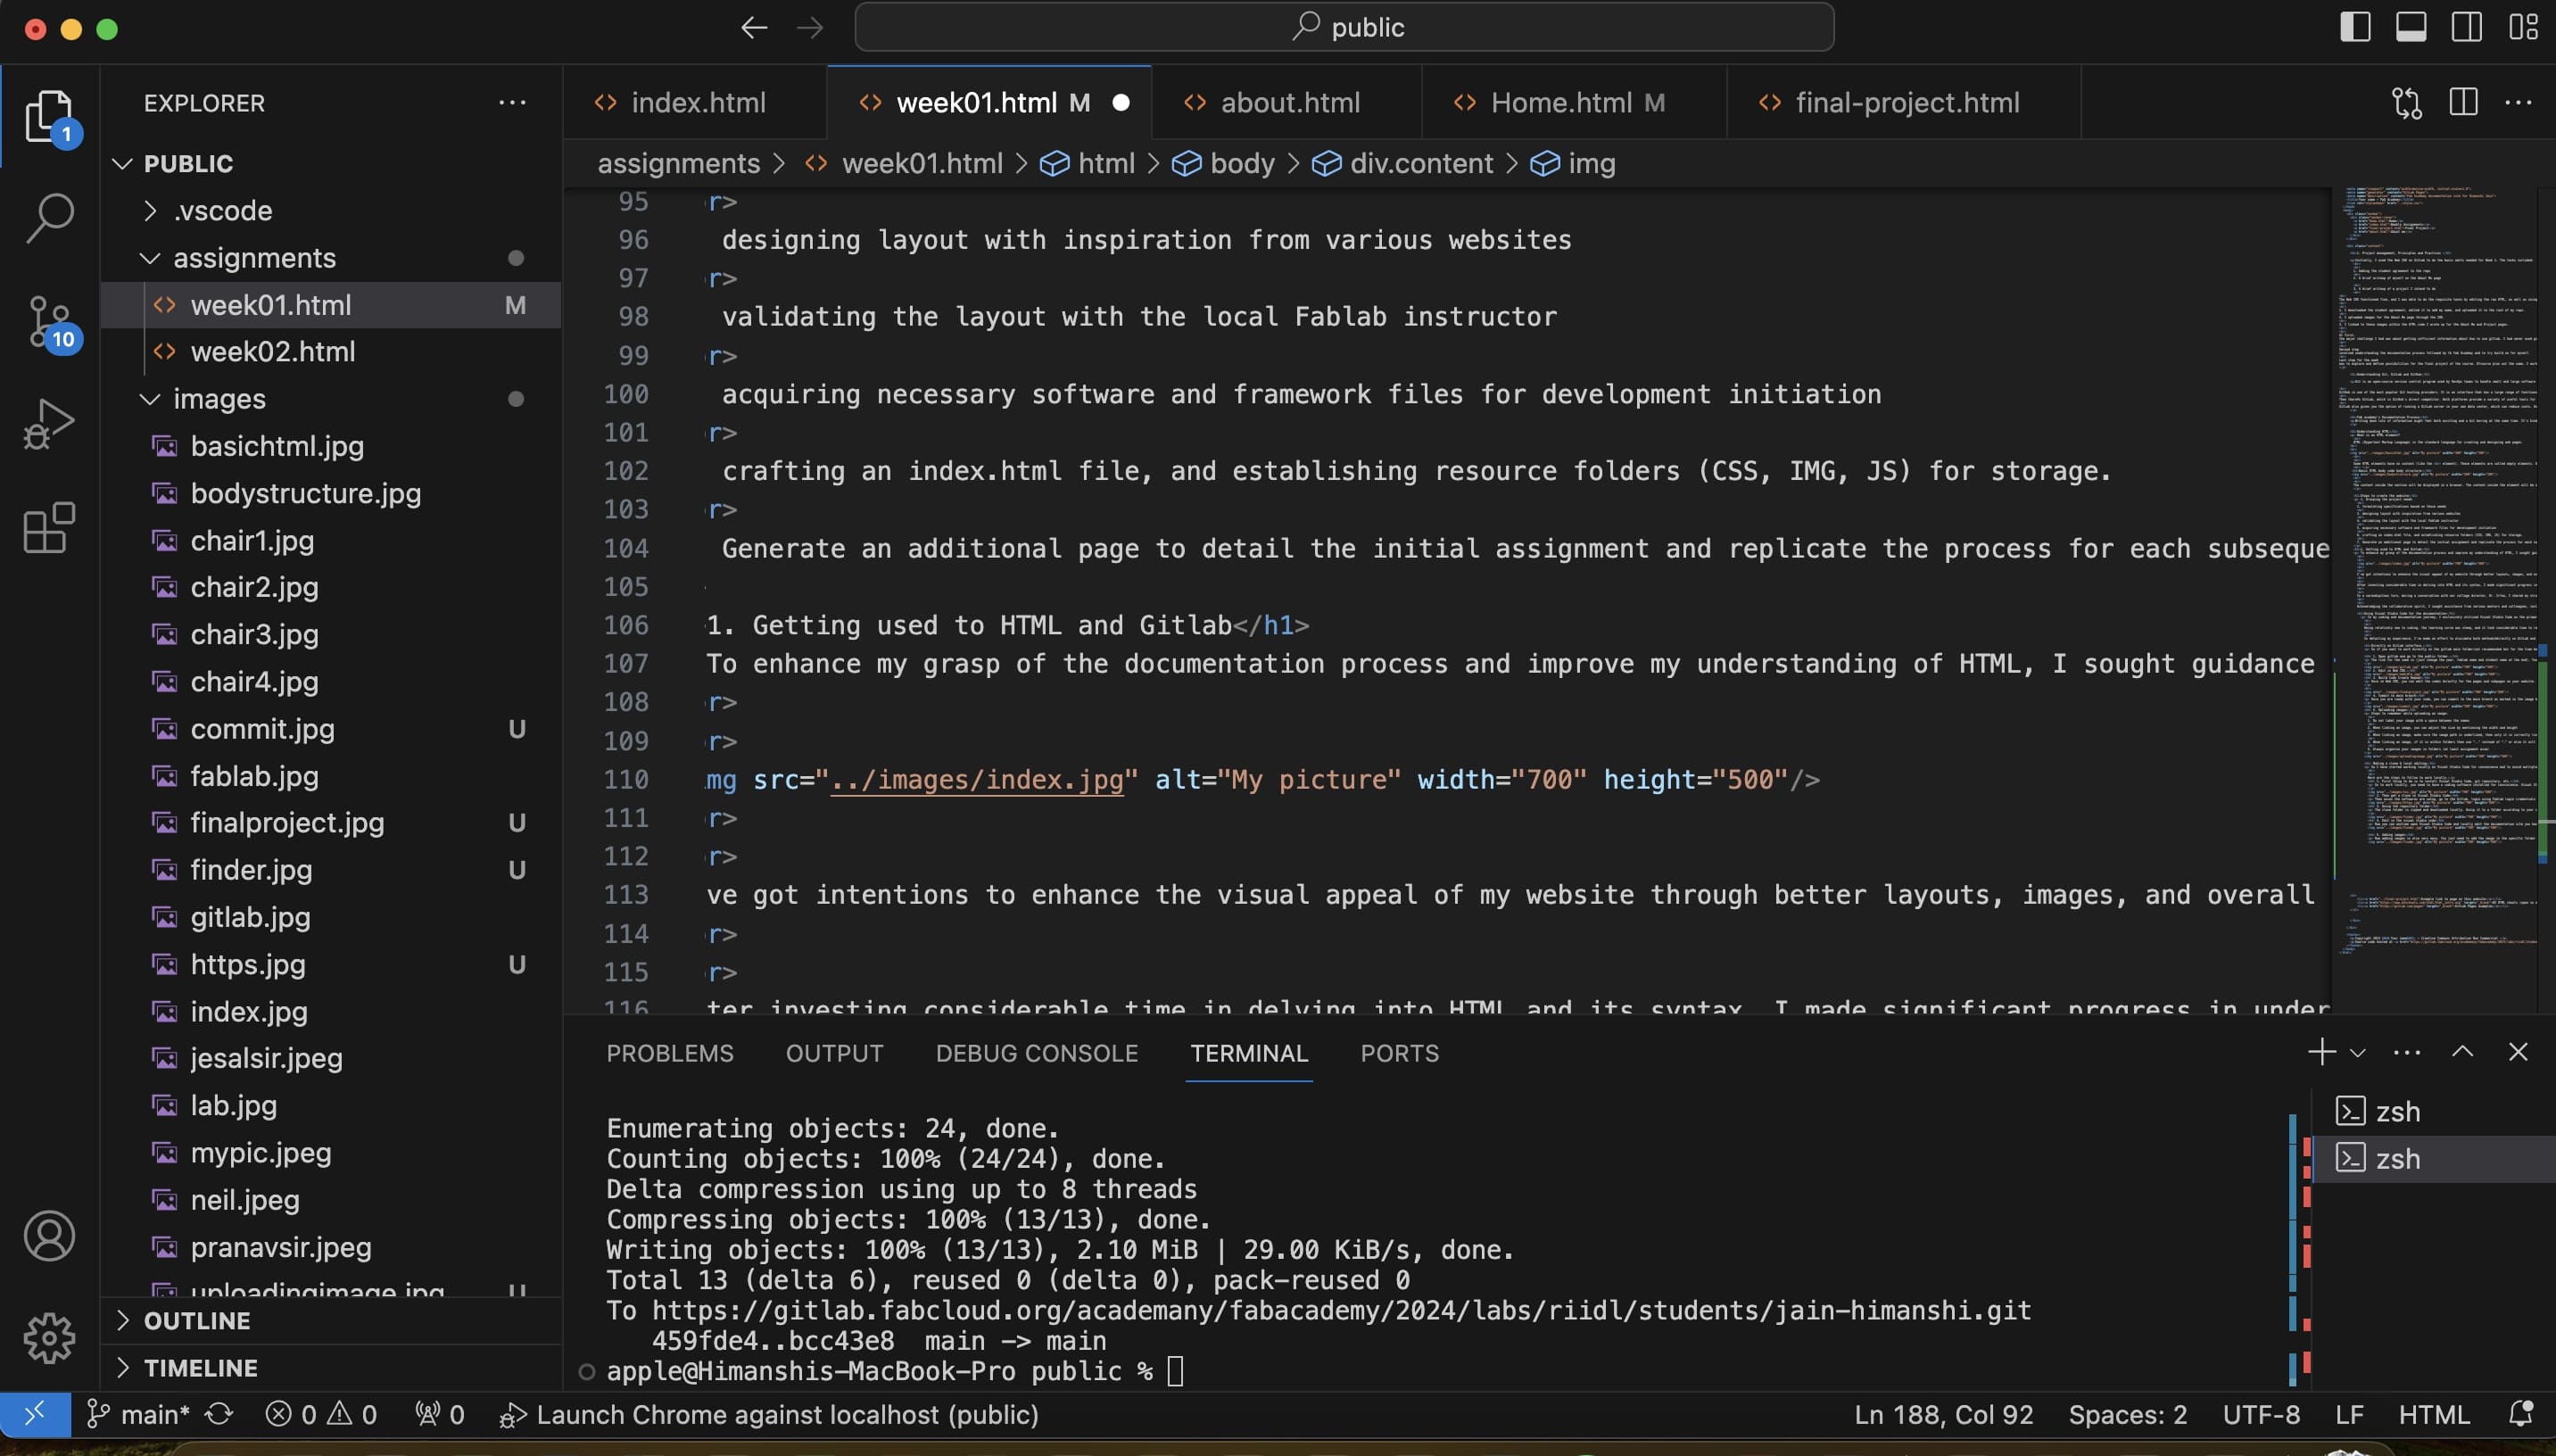Open errors and warnings count in status bar
This screenshot has width=2556, height=1456.
[321, 1414]
